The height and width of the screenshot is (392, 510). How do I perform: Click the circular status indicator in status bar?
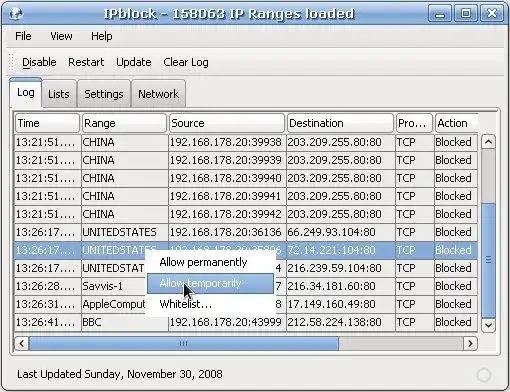(484, 375)
